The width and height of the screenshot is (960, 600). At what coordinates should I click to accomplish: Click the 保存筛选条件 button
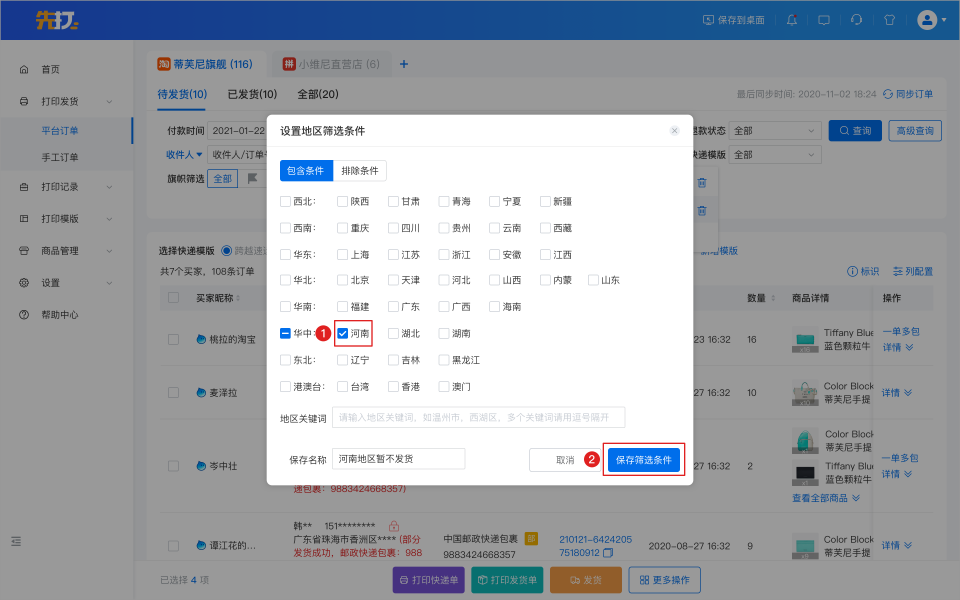[x=644, y=459]
